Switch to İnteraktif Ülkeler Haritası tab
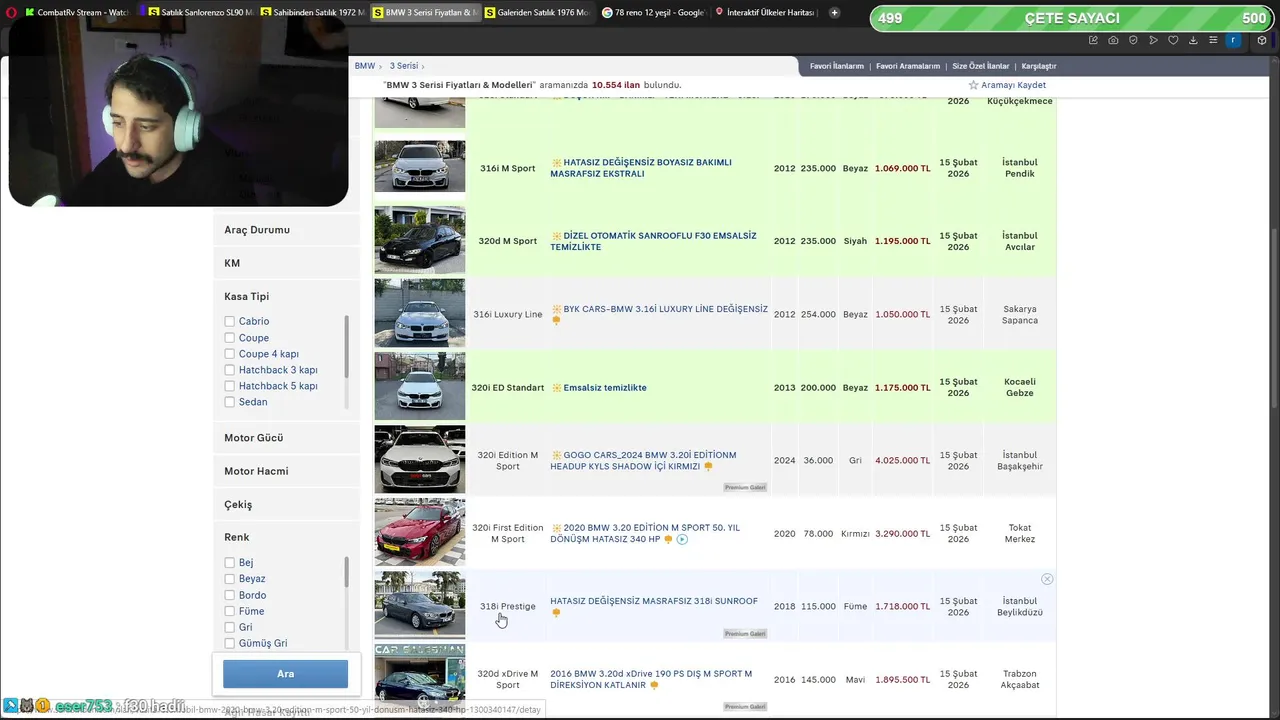Image resolution: width=1280 pixels, height=720 pixels. (x=765, y=12)
